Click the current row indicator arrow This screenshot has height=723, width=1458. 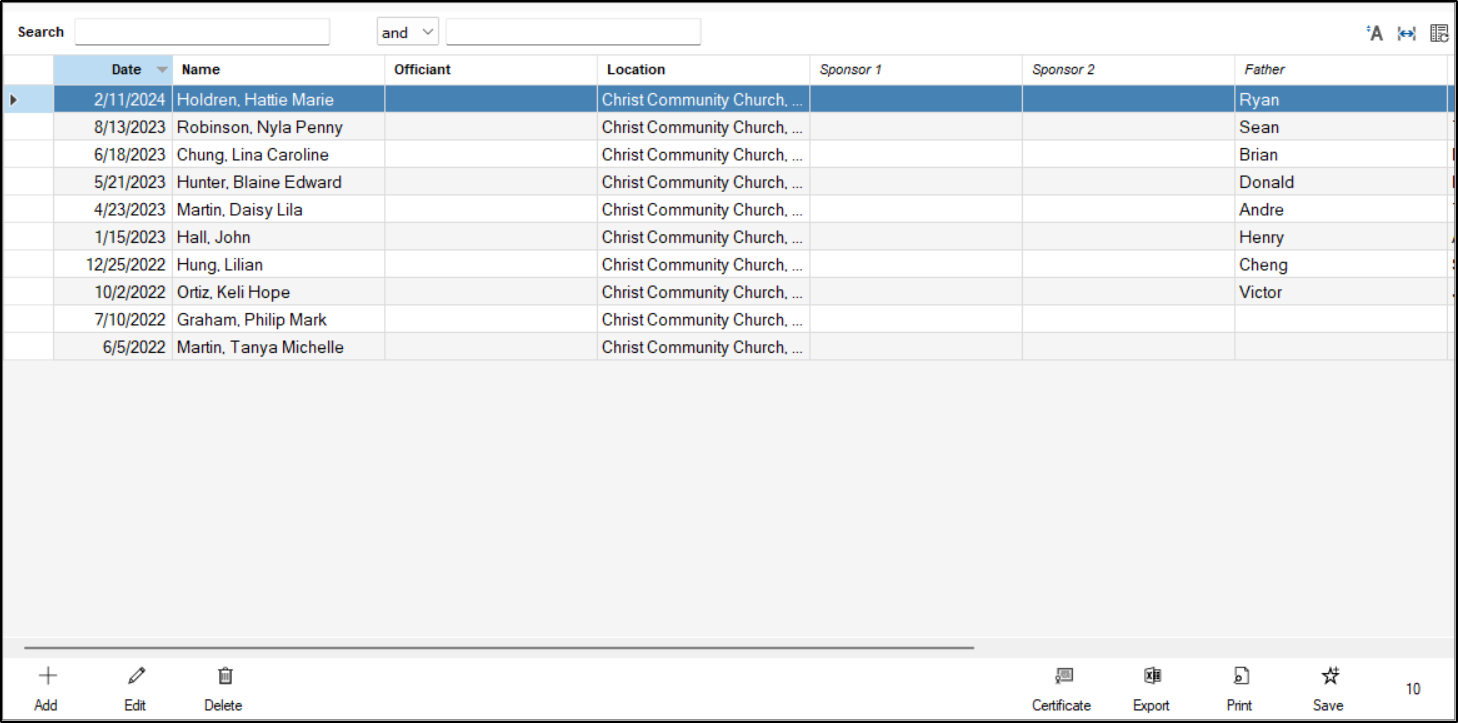tap(13, 100)
